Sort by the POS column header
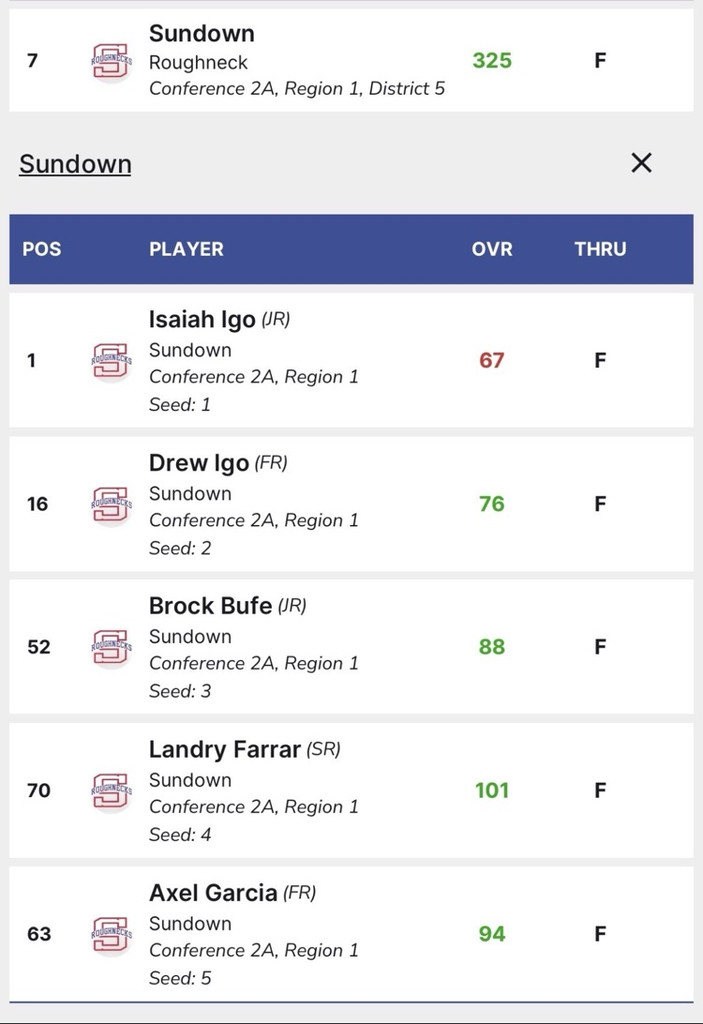 (42, 249)
